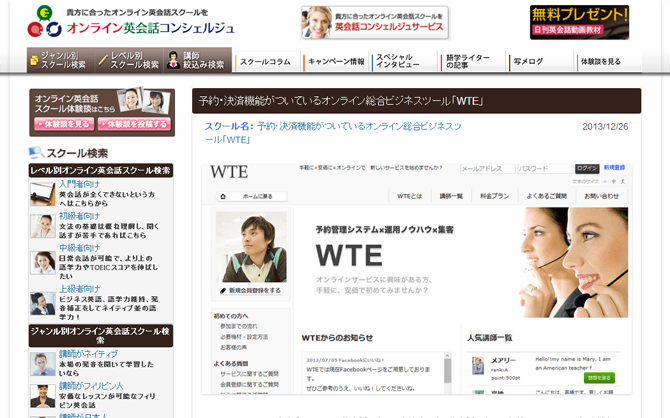Click the 初級者向け woman thumbnail
670x418 pixels.
click(43, 226)
